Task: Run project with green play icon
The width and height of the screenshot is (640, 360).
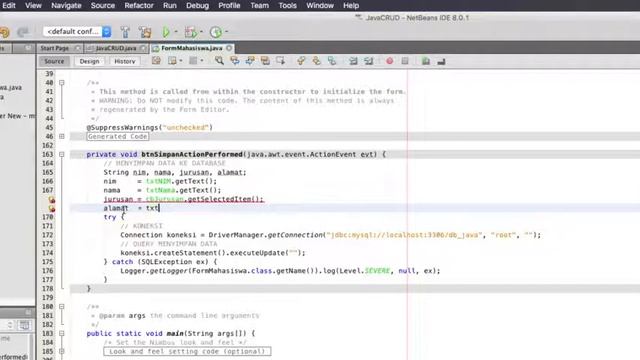Action: tap(166, 32)
